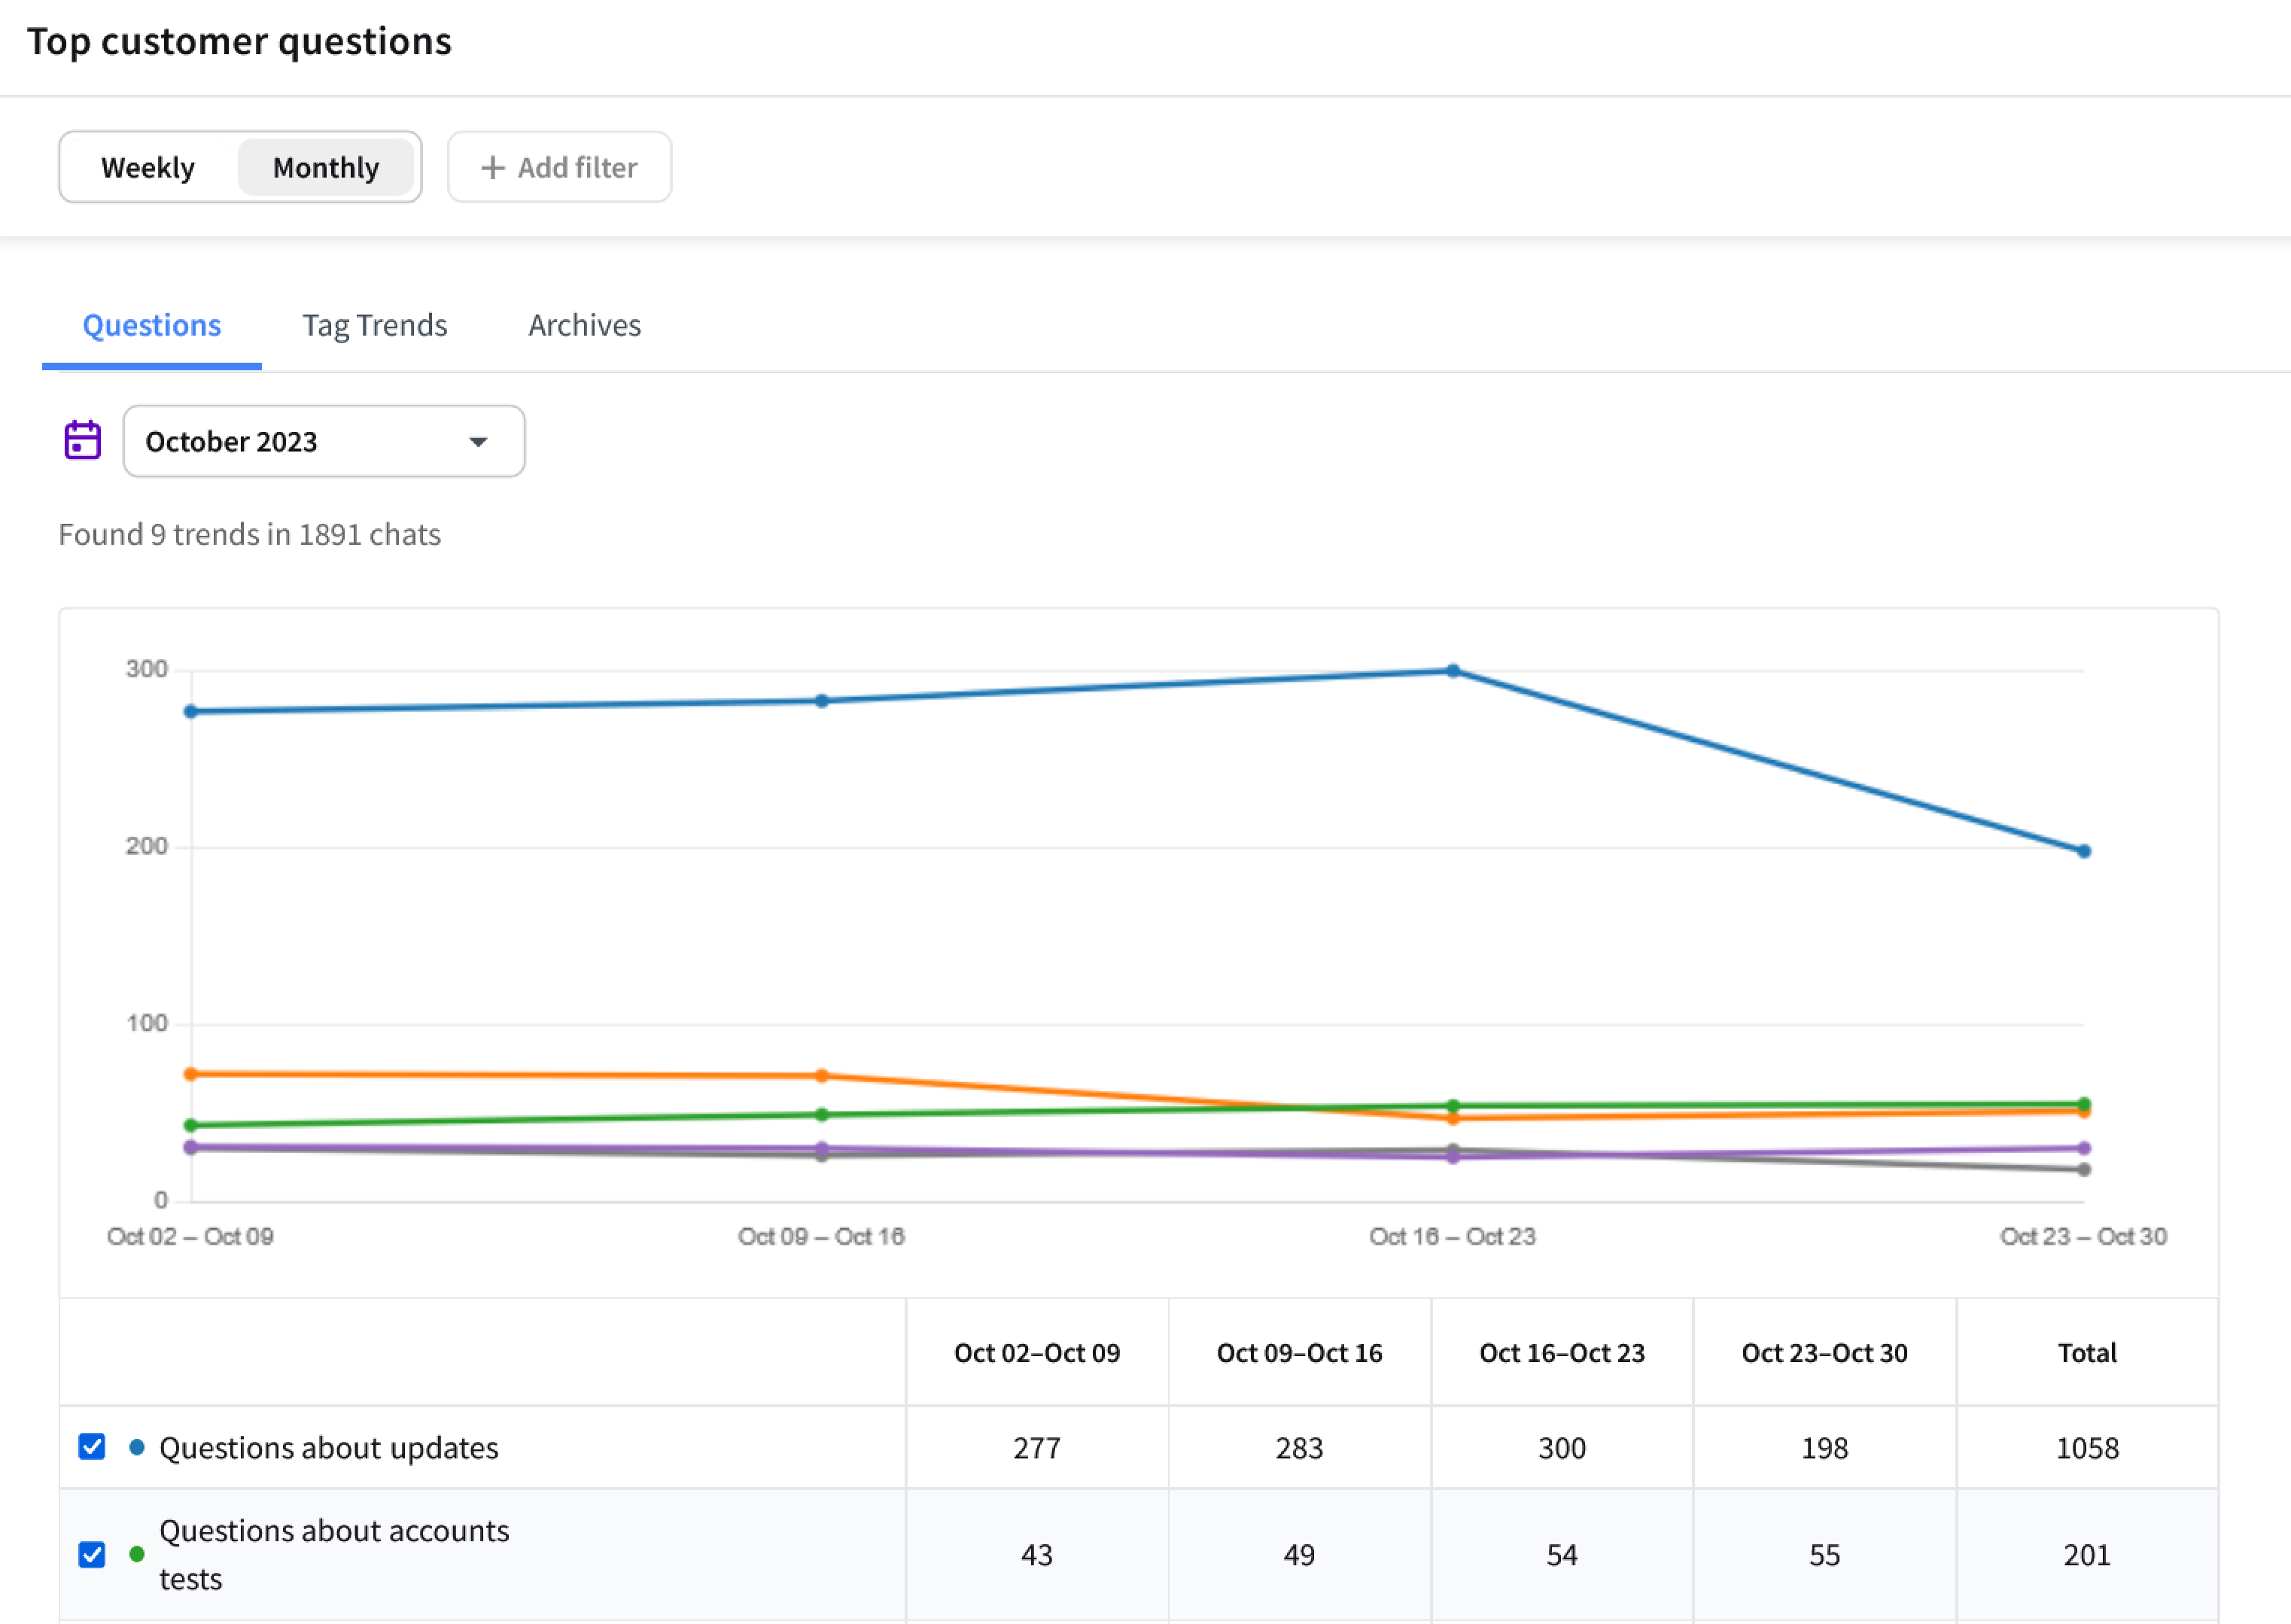Click the 'Oct 23–Oct 30' column header
The height and width of the screenshot is (1624, 2291).
(1825, 1353)
